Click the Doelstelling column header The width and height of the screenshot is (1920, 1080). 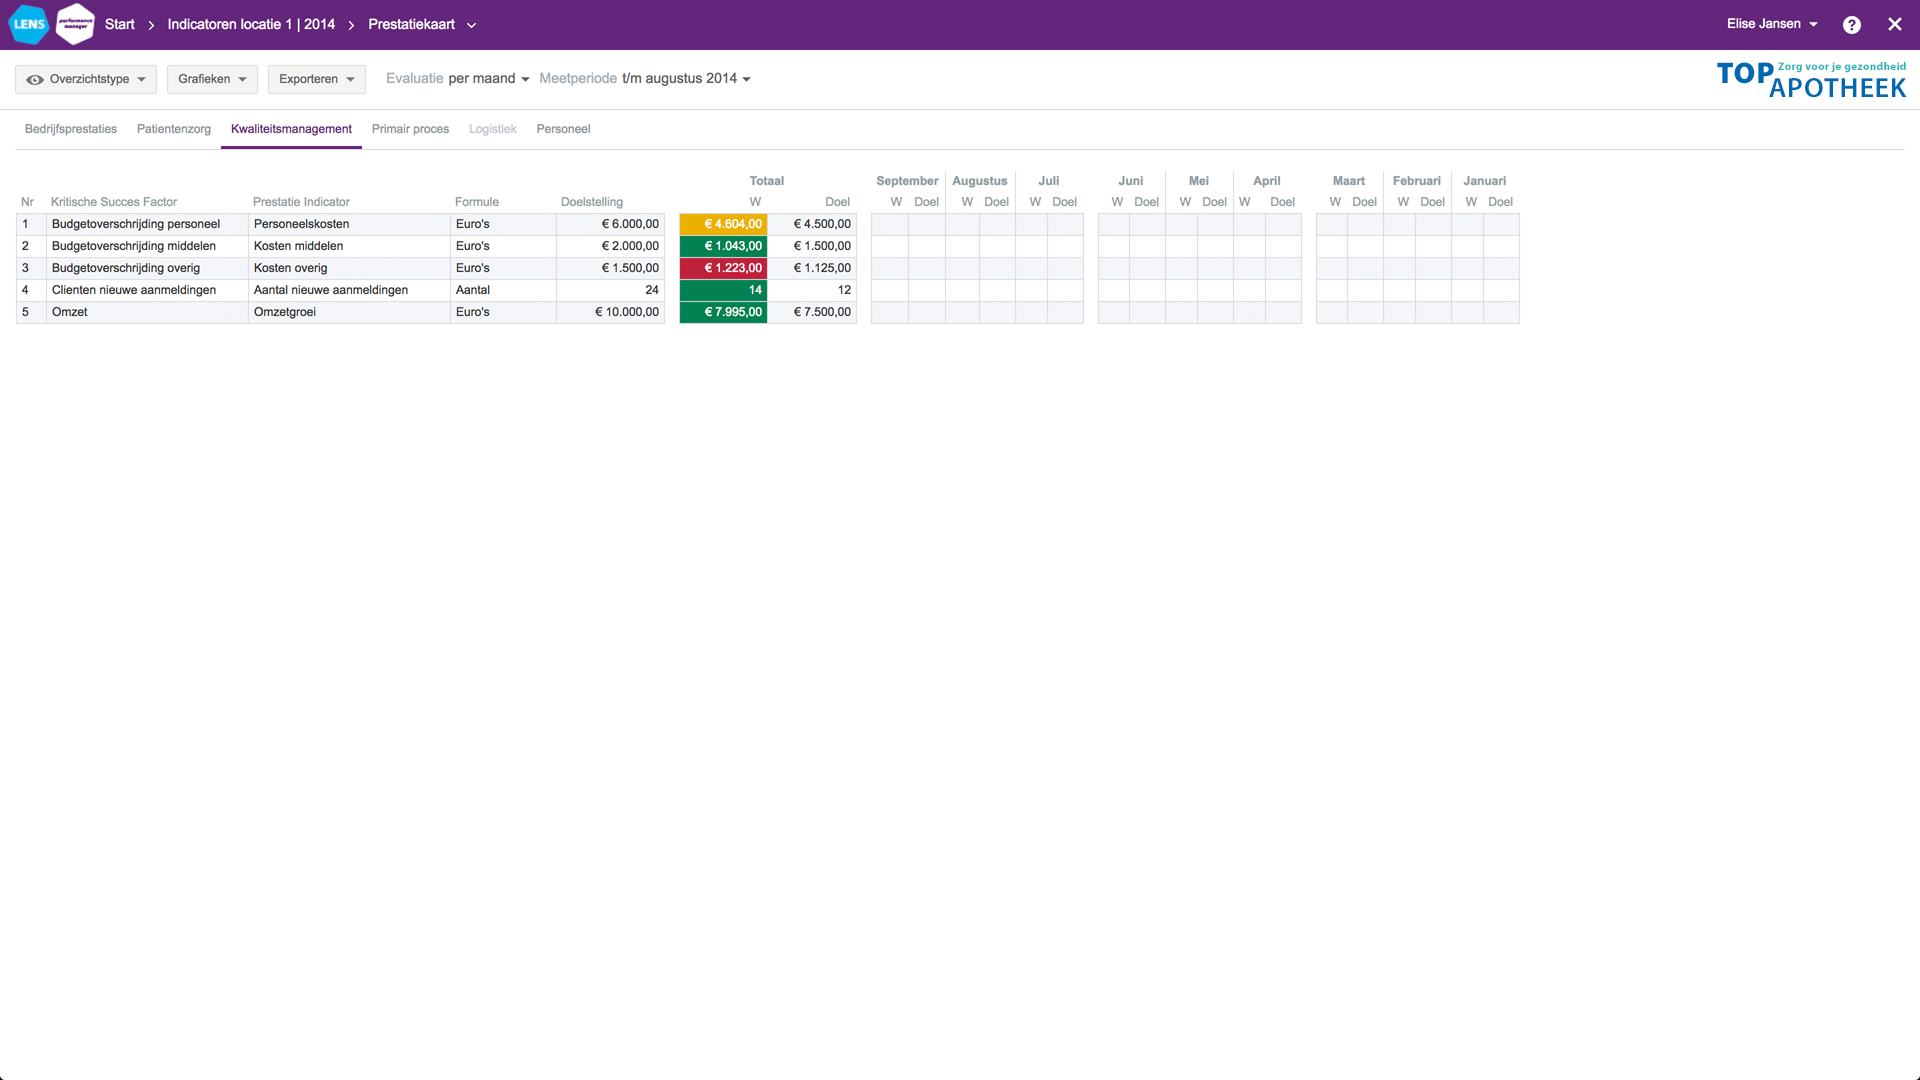click(x=591, y=202)
